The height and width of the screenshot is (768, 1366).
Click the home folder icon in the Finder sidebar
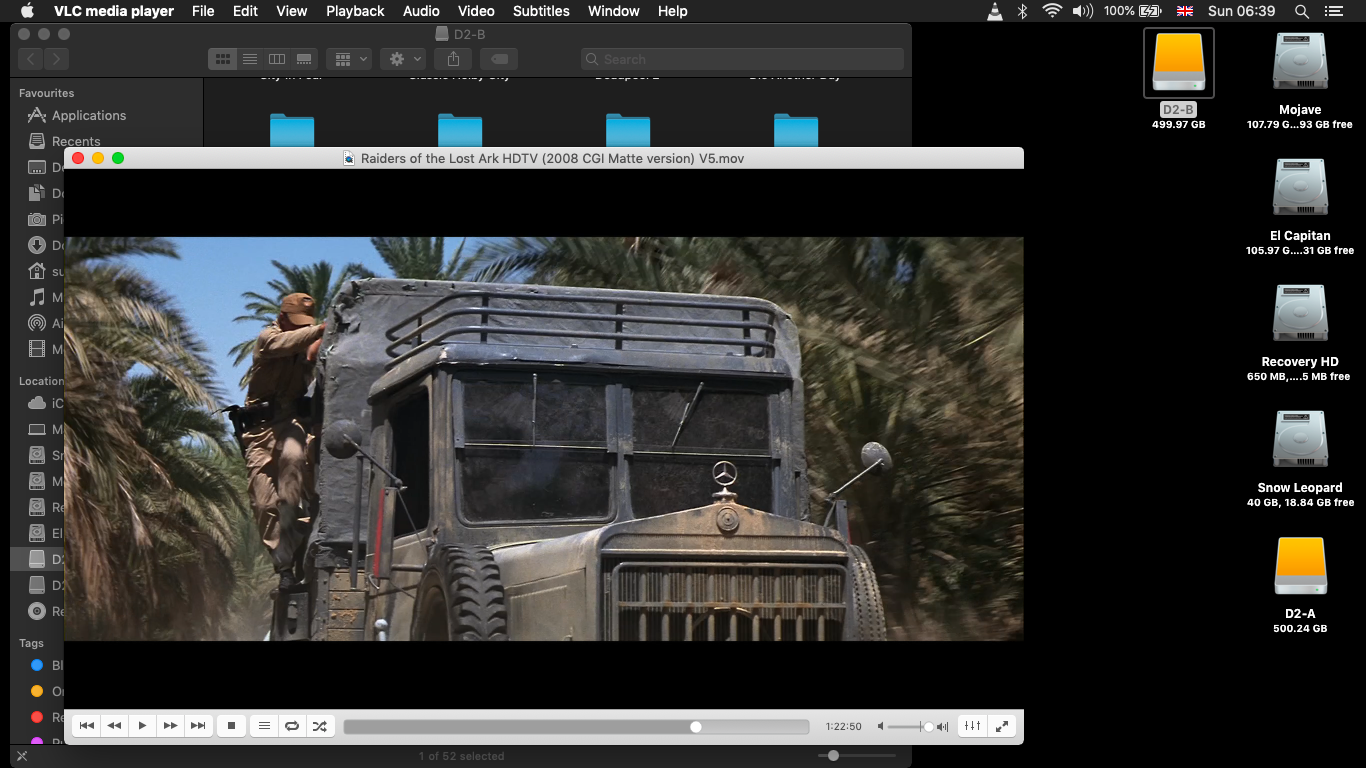(37, 271)
